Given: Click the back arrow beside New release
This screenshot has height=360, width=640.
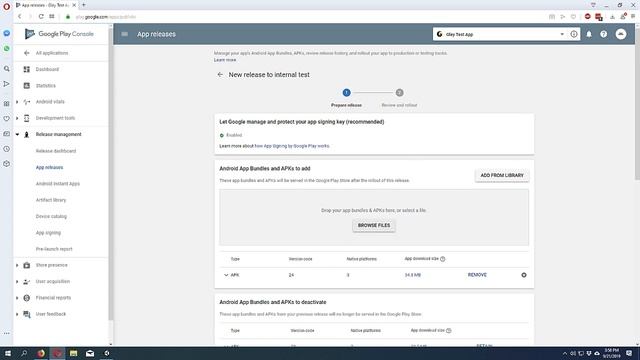Looking at the screenshot, I should pyautogui.click(x=220, y=75).
